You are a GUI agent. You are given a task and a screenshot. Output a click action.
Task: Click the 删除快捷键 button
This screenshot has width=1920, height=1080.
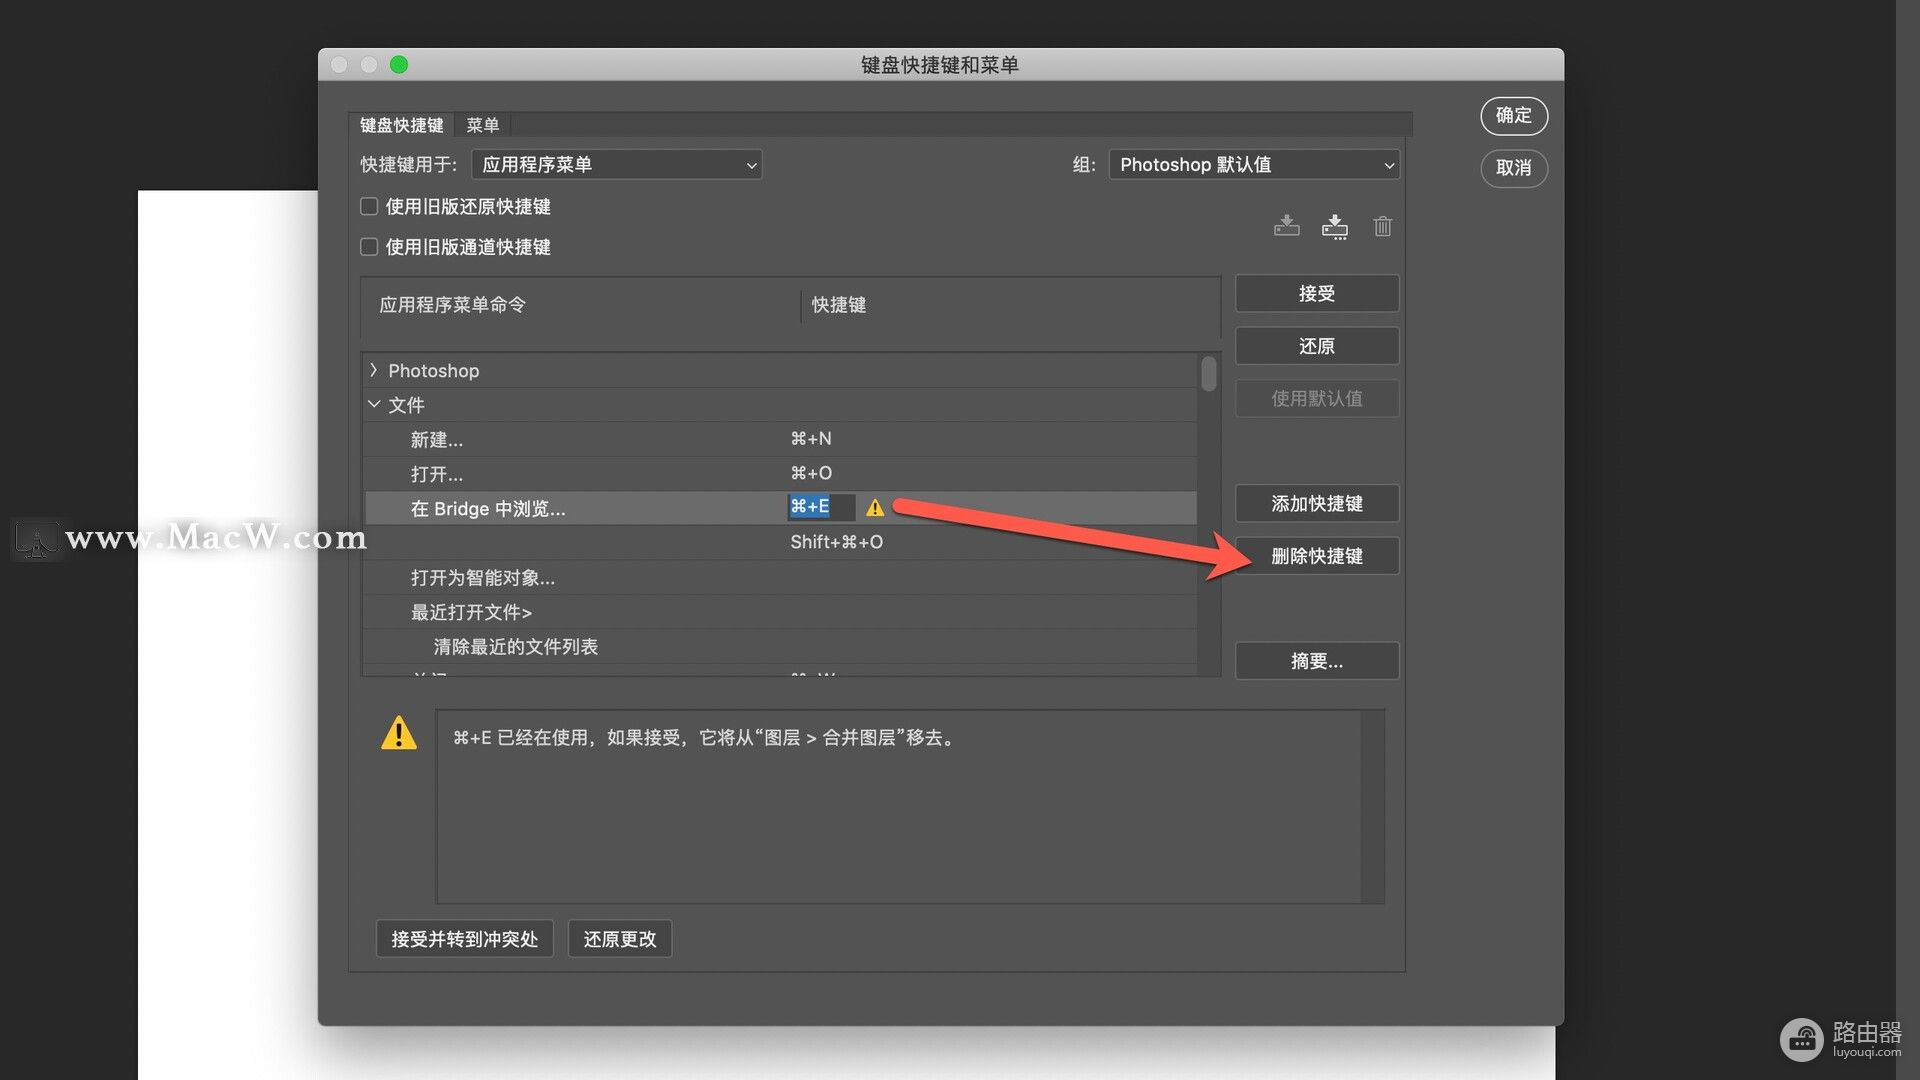1317,556
